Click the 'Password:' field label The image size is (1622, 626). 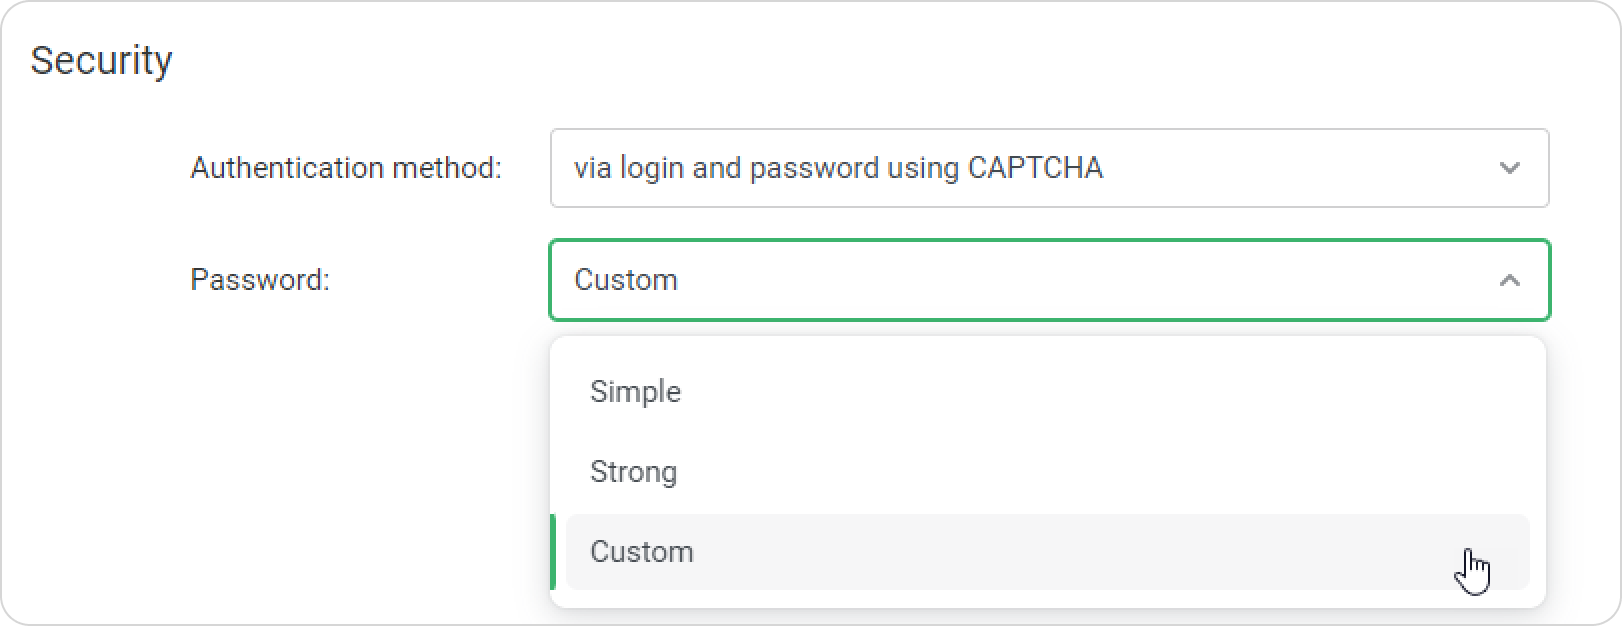260,280
